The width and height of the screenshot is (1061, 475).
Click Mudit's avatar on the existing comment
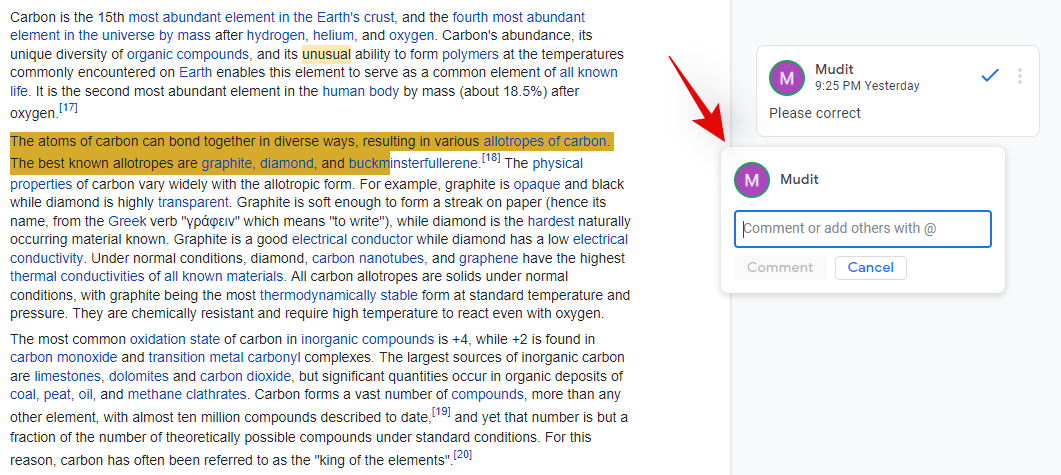click(x=786, y=77)
